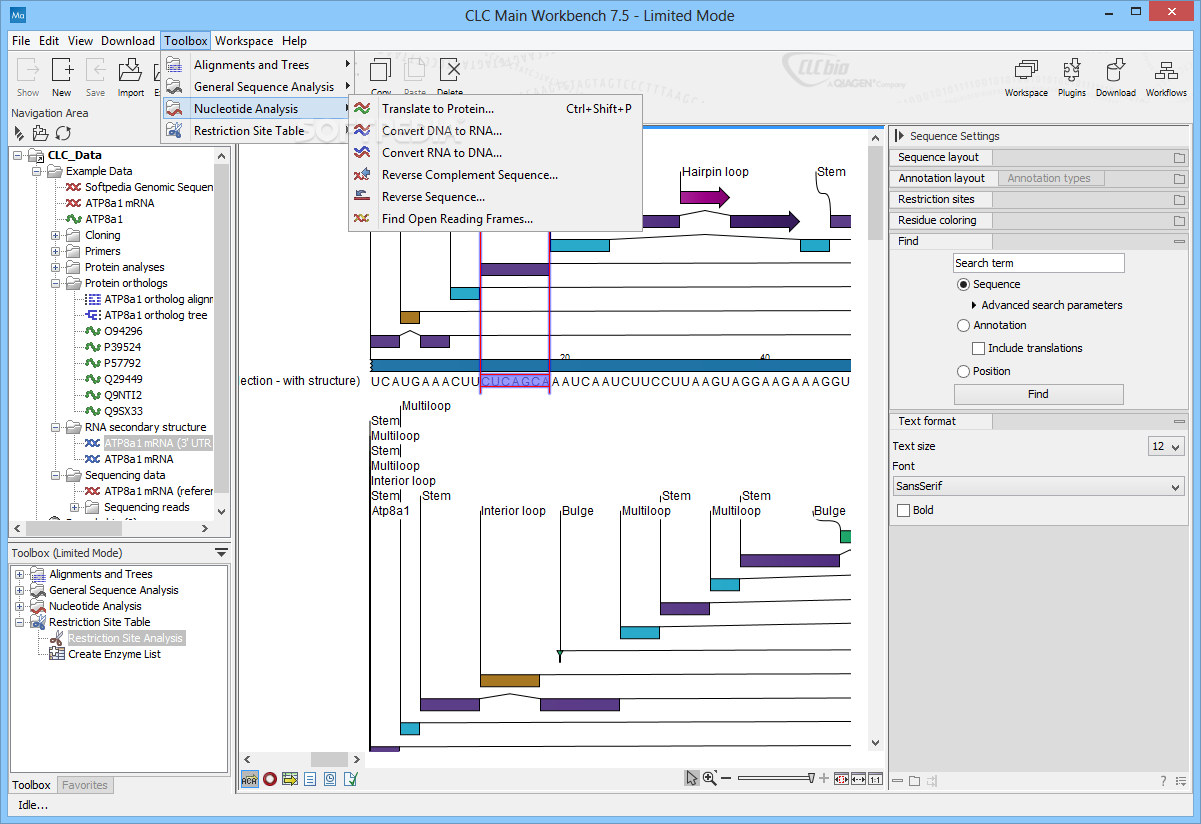Expand the Cloning folder

[x=57, y=235]
